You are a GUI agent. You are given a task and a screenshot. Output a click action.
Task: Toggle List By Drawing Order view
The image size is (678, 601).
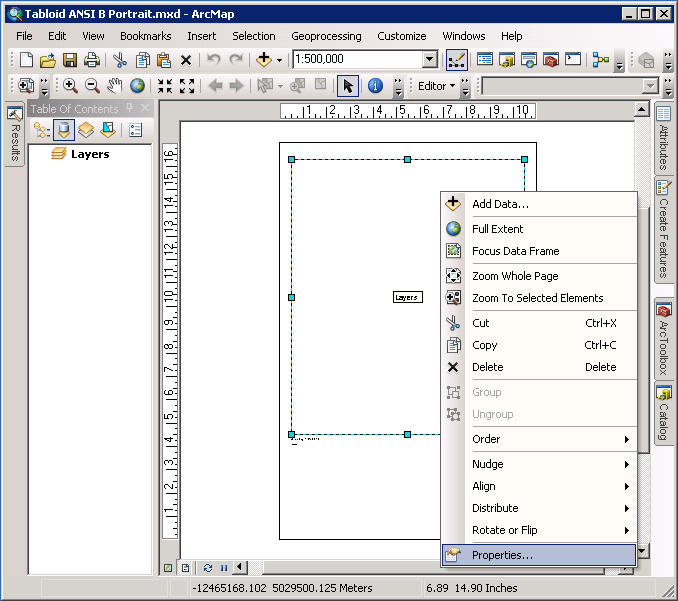point(42,130)
